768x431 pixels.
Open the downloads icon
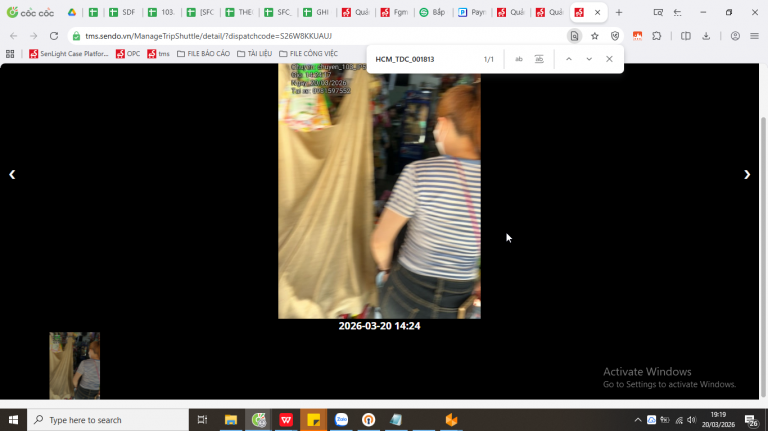point(706,36)
